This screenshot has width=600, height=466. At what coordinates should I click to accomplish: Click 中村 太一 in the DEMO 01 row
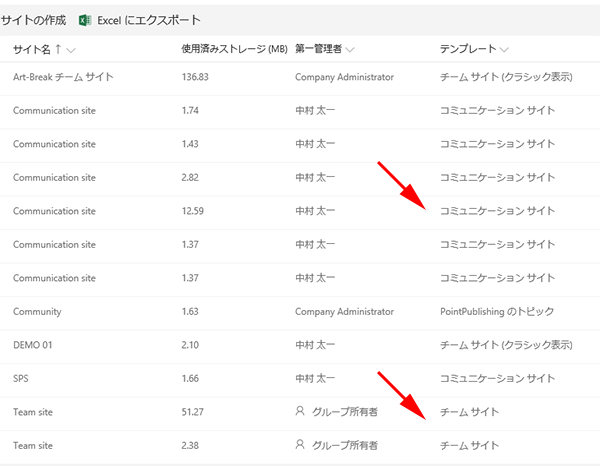point(315,345)
